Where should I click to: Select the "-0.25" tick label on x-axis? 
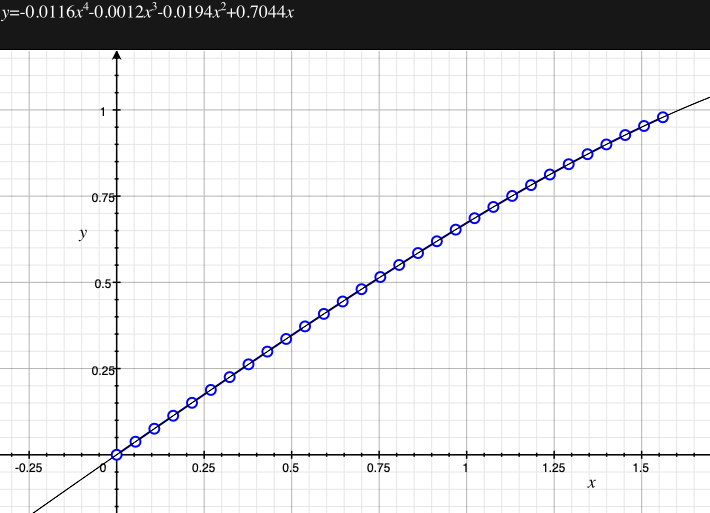click(29, 468)
